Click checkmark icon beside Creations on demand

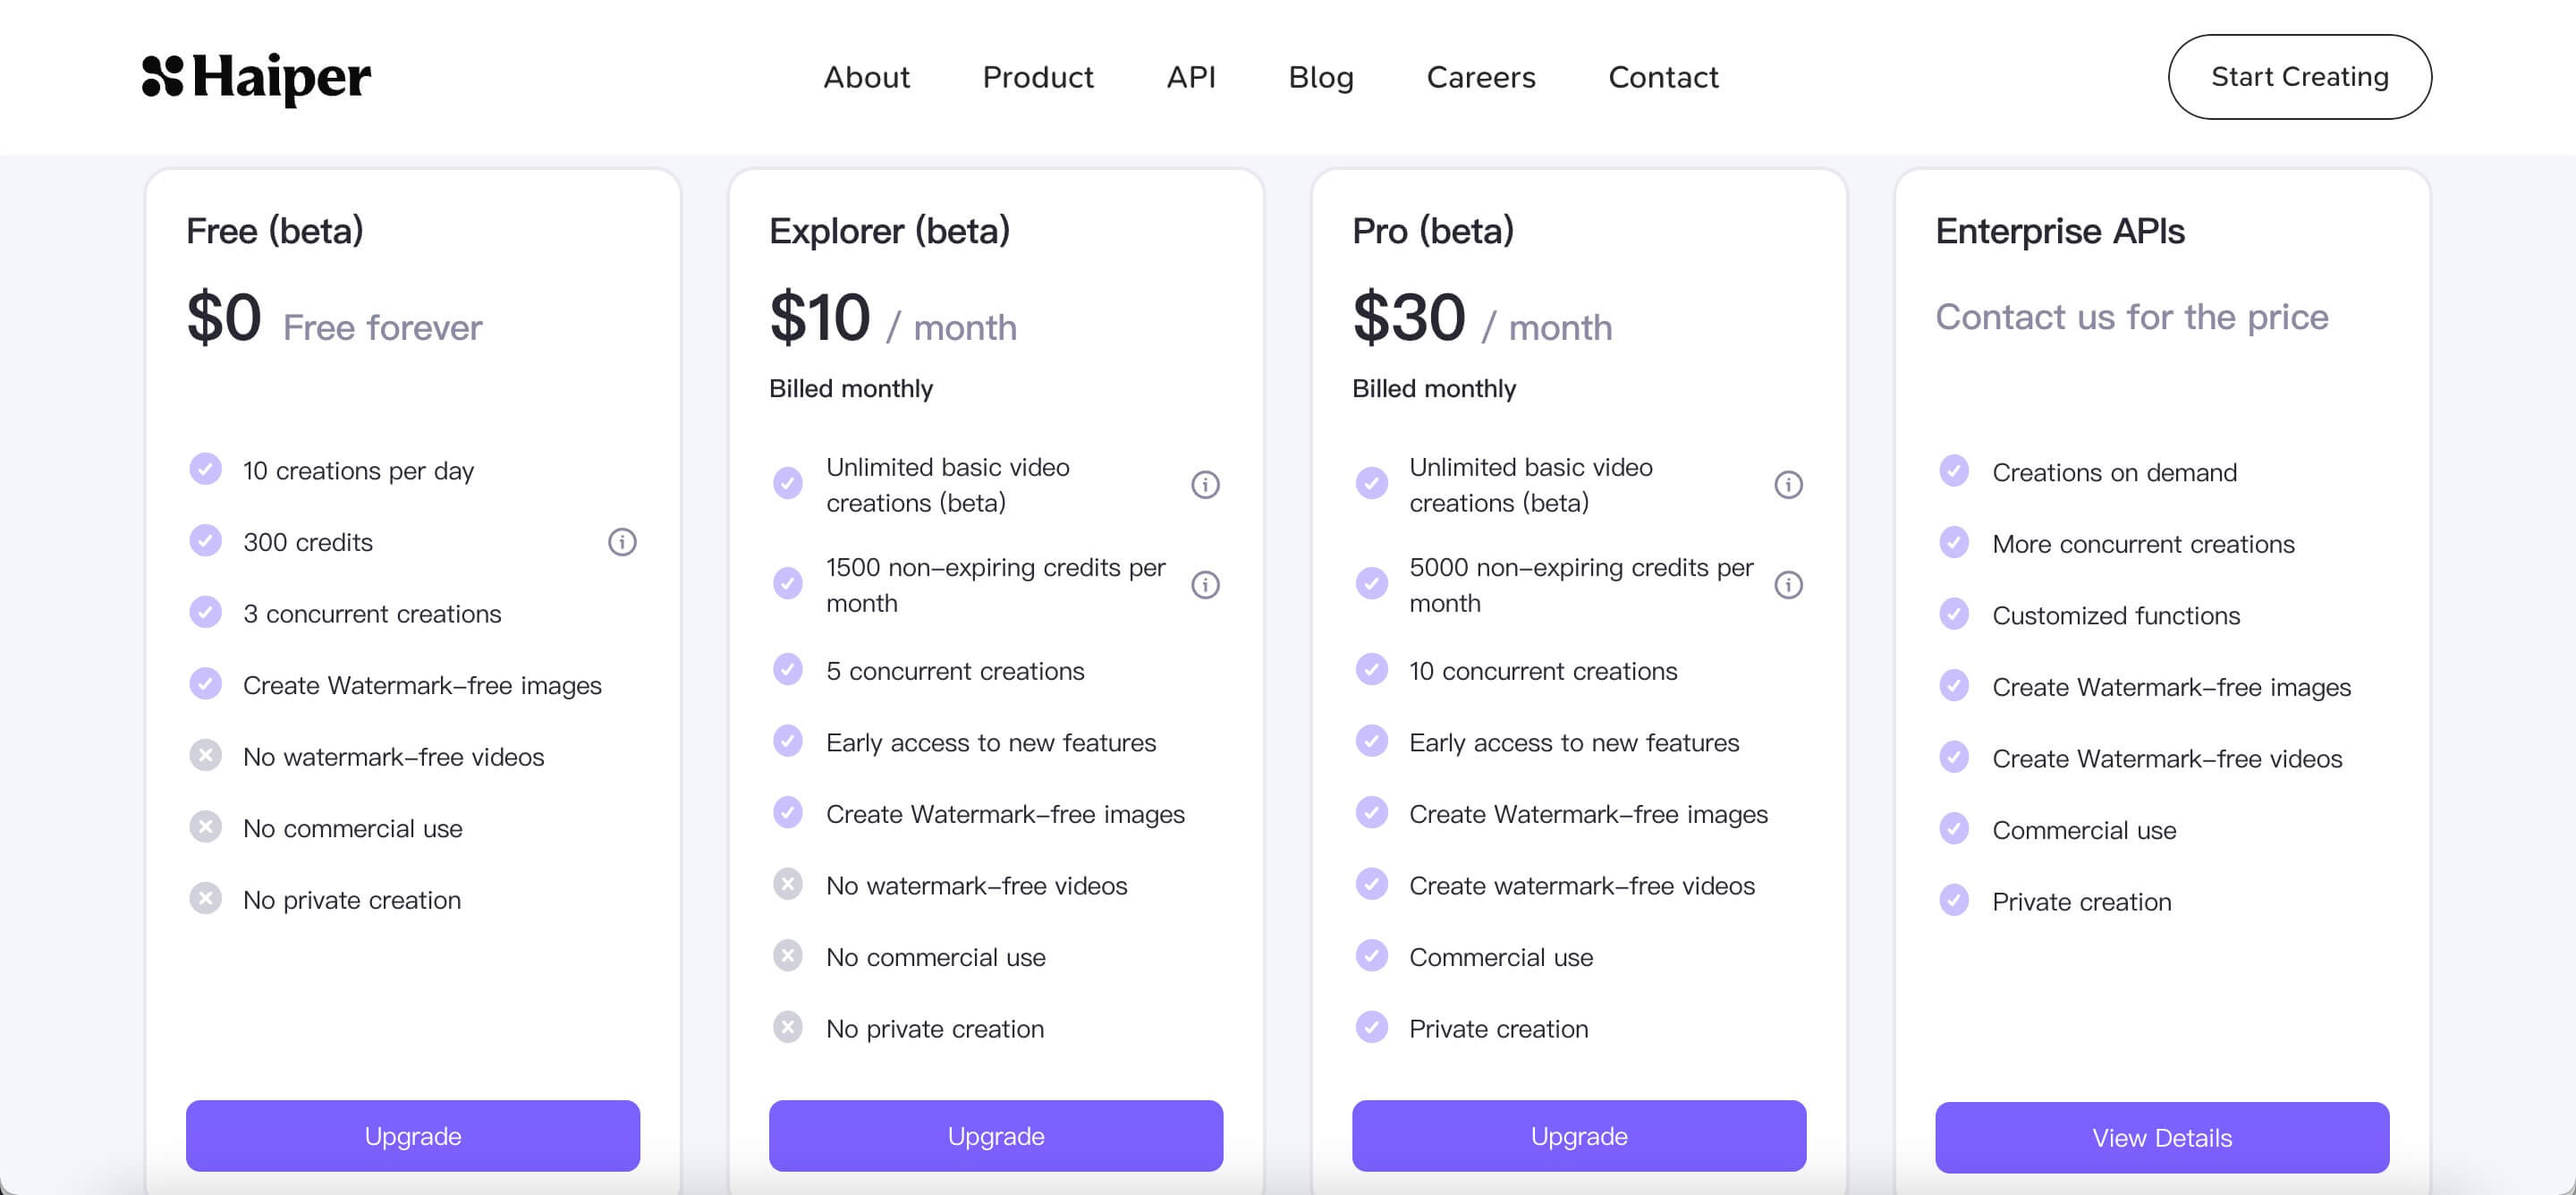(1954, 471)
